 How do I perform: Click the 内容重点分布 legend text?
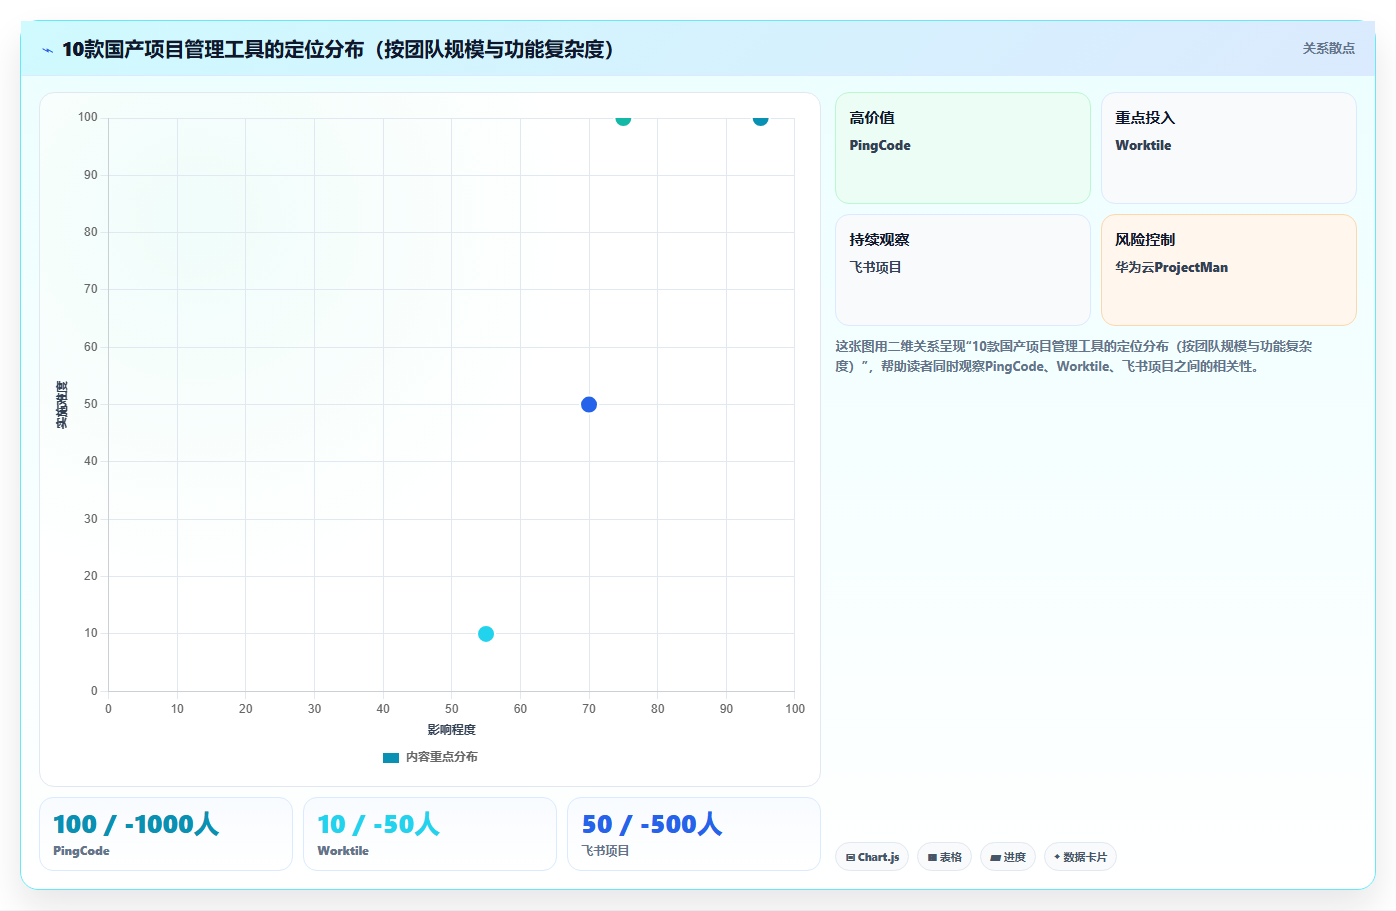[441, 757]
